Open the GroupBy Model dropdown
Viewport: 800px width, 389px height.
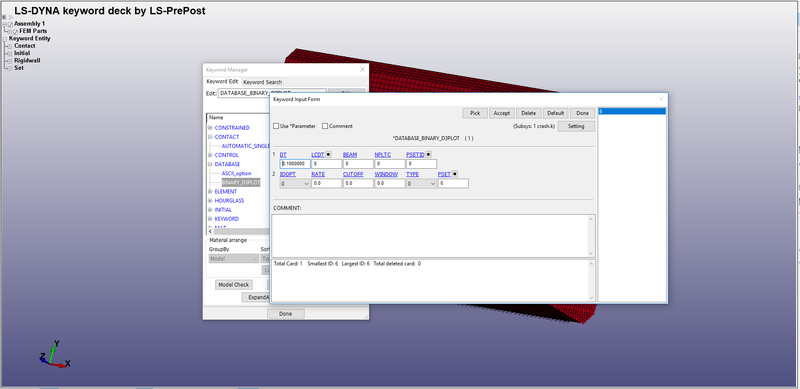[234, 258]
